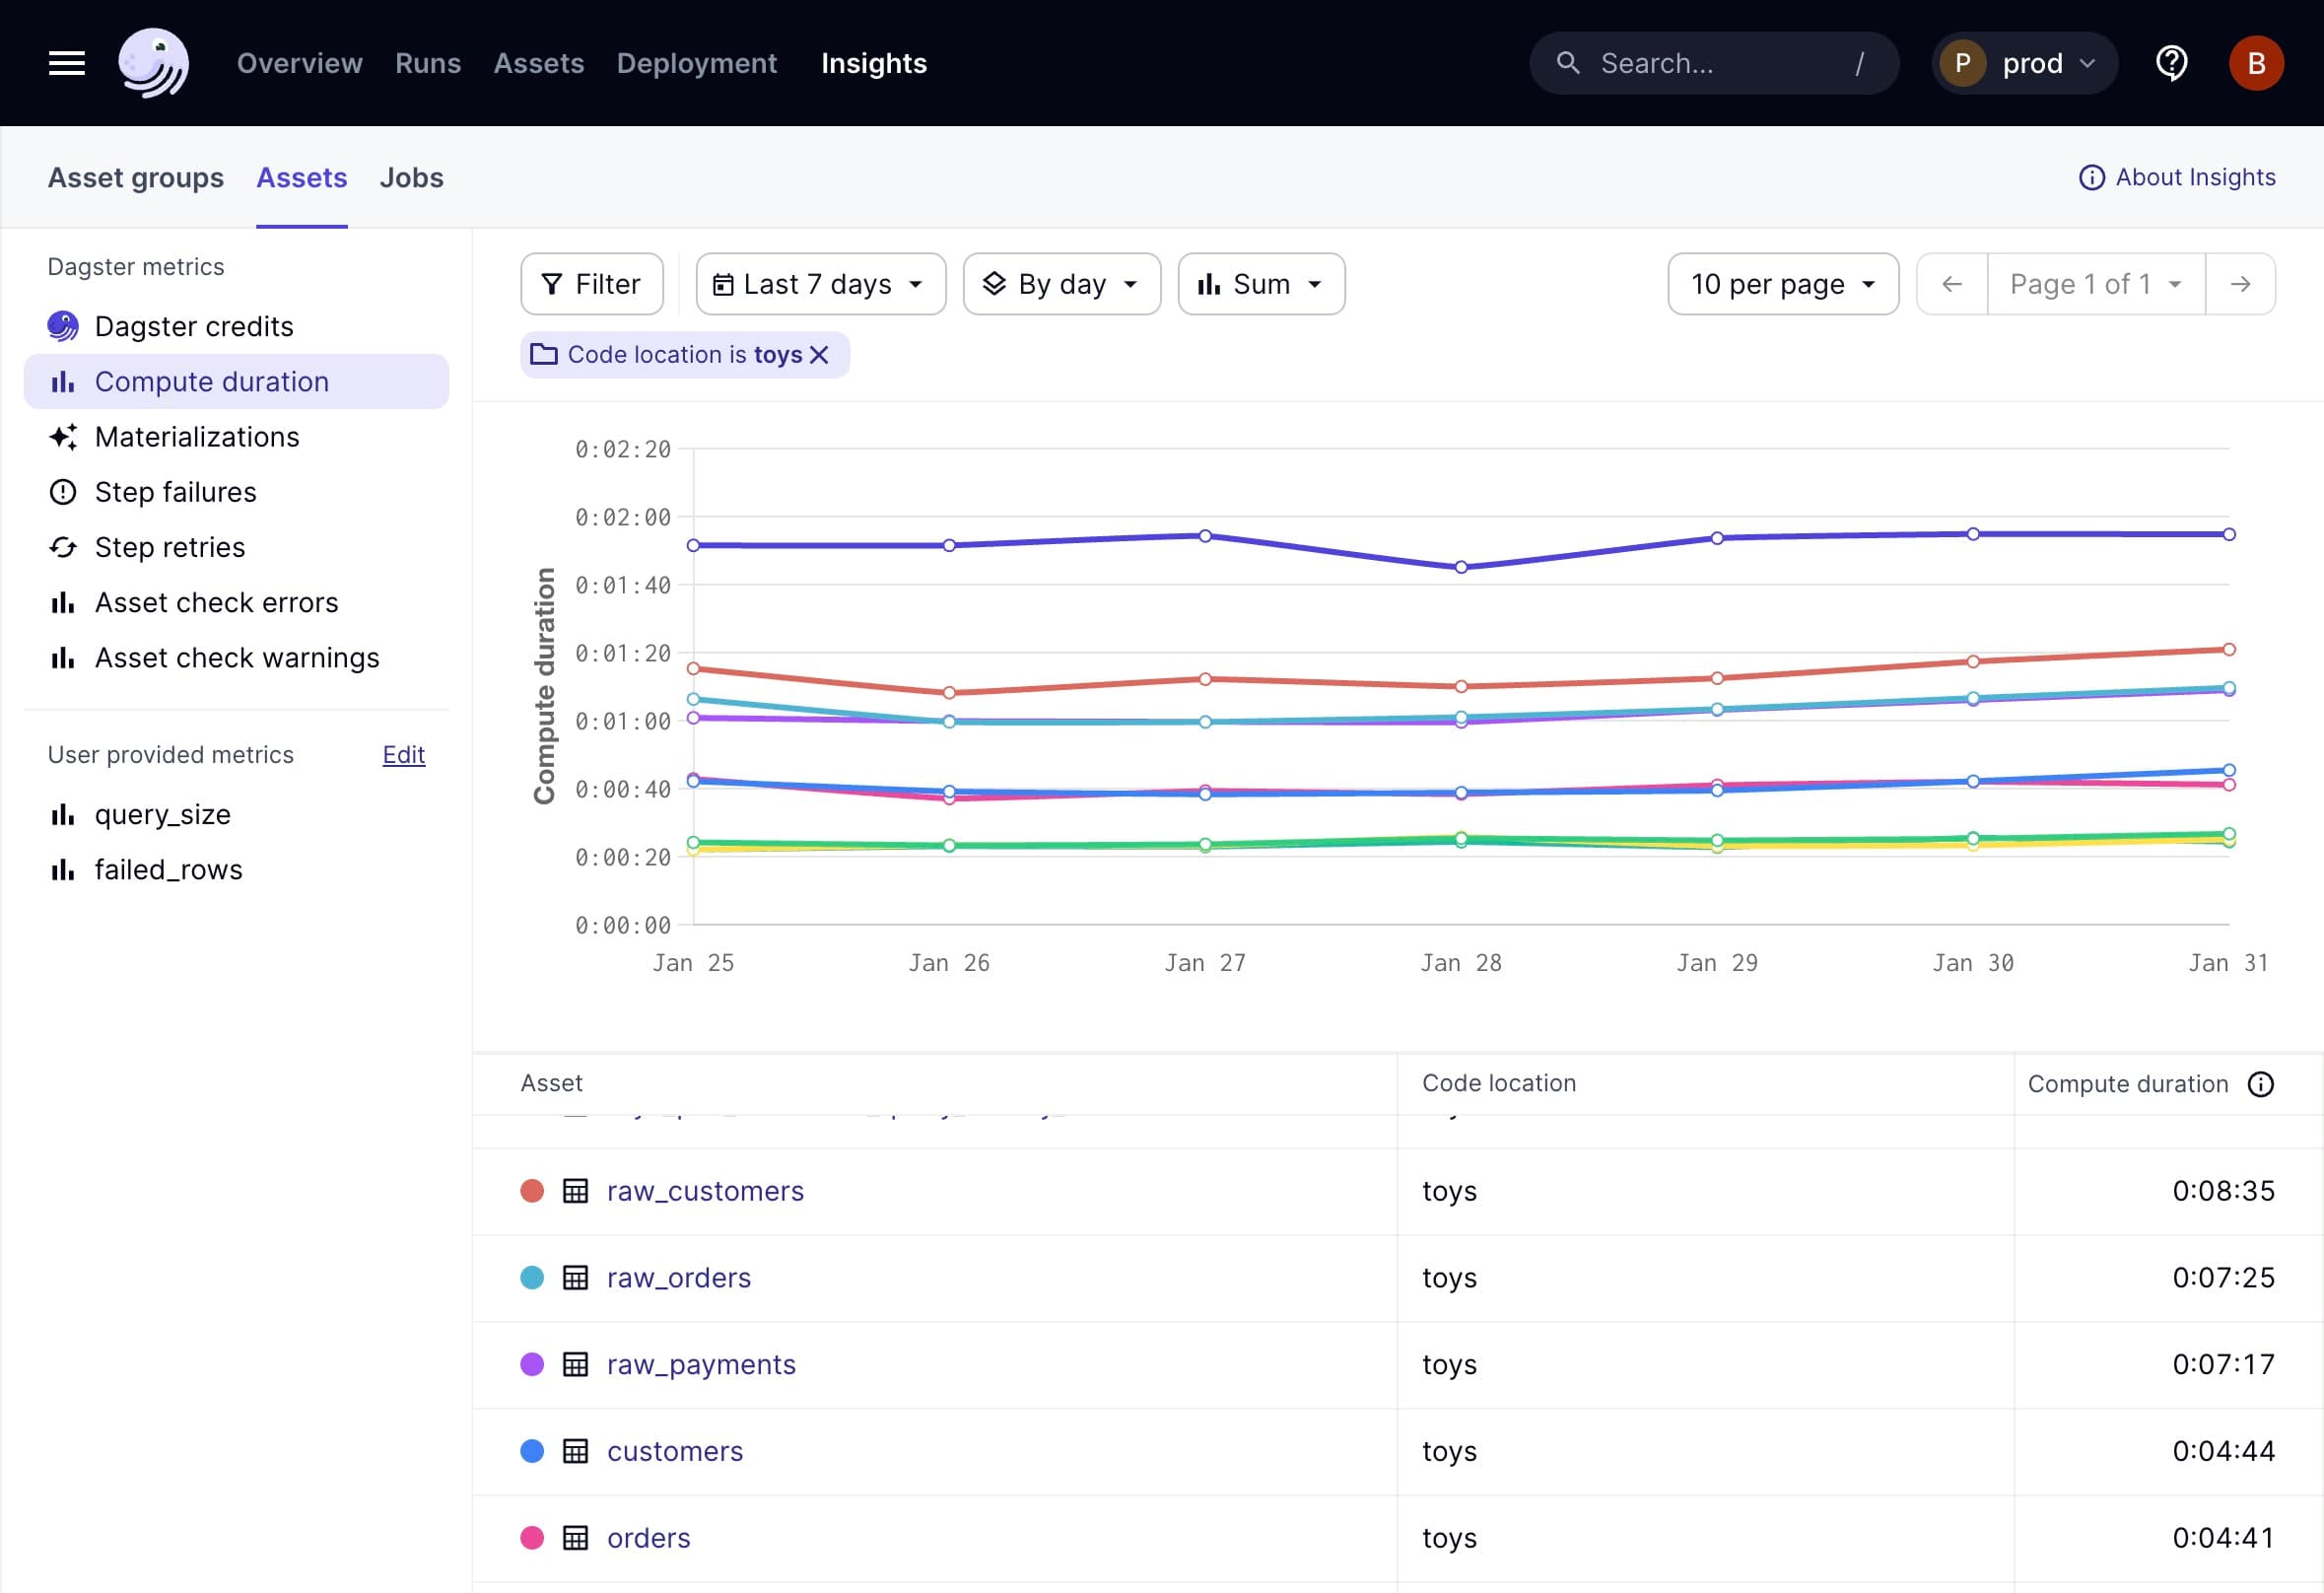Open the Materializations metric
The image size is (2324, 1593).
pyautogui.click(x=197, y=437)
